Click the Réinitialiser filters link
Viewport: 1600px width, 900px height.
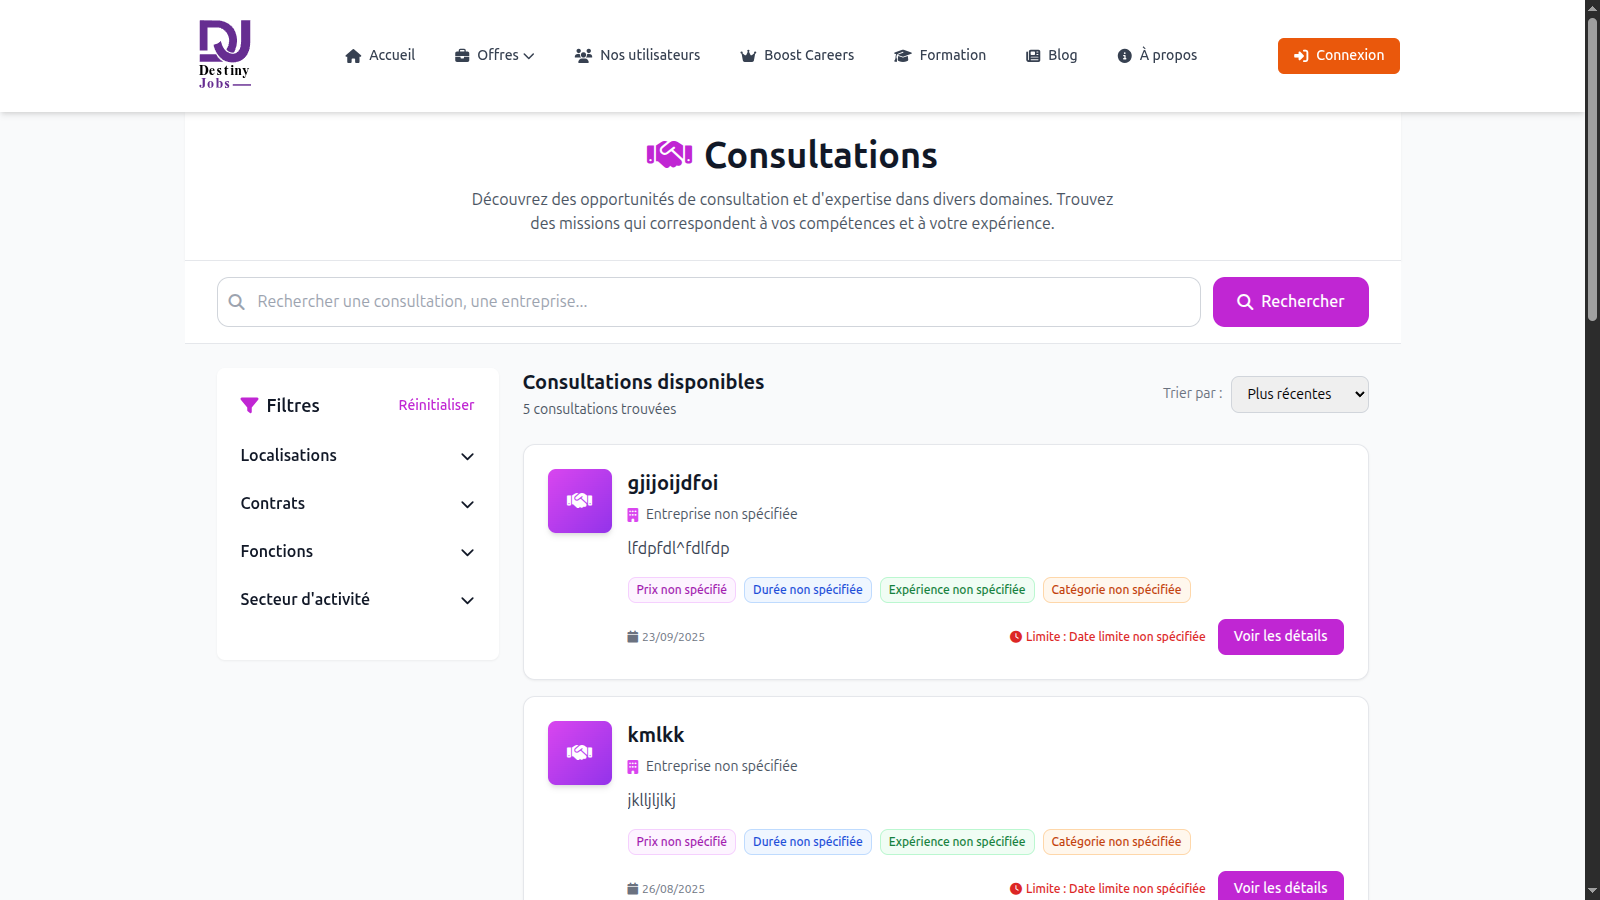click(436, 405)
